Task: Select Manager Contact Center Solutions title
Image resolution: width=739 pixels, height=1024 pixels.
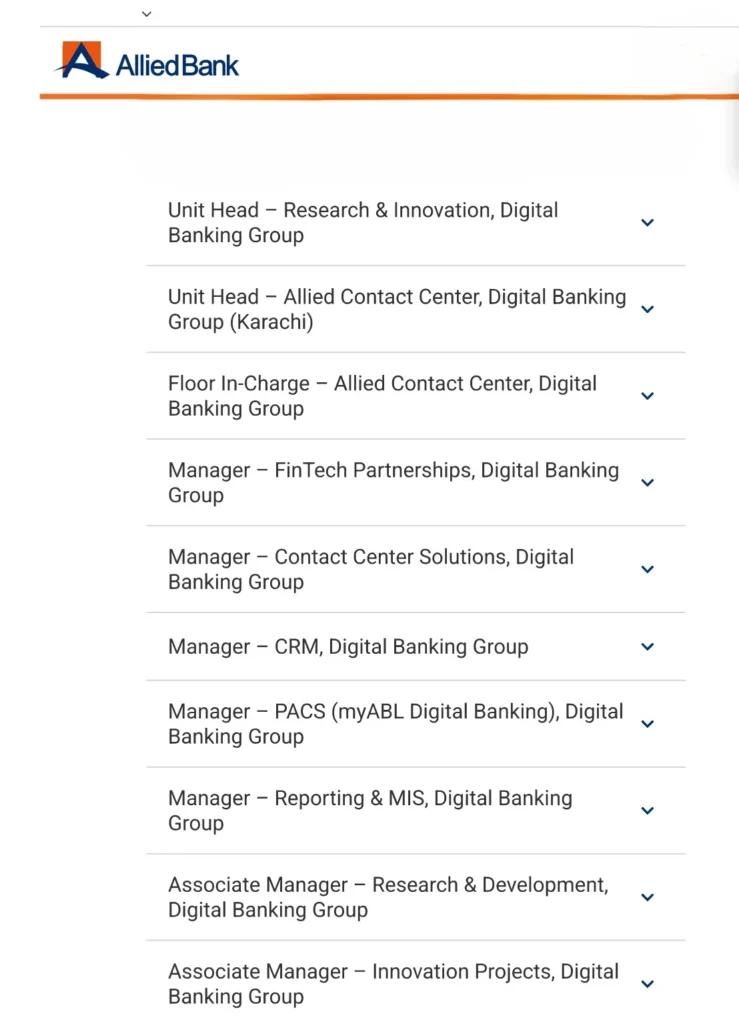Action: 370,569
